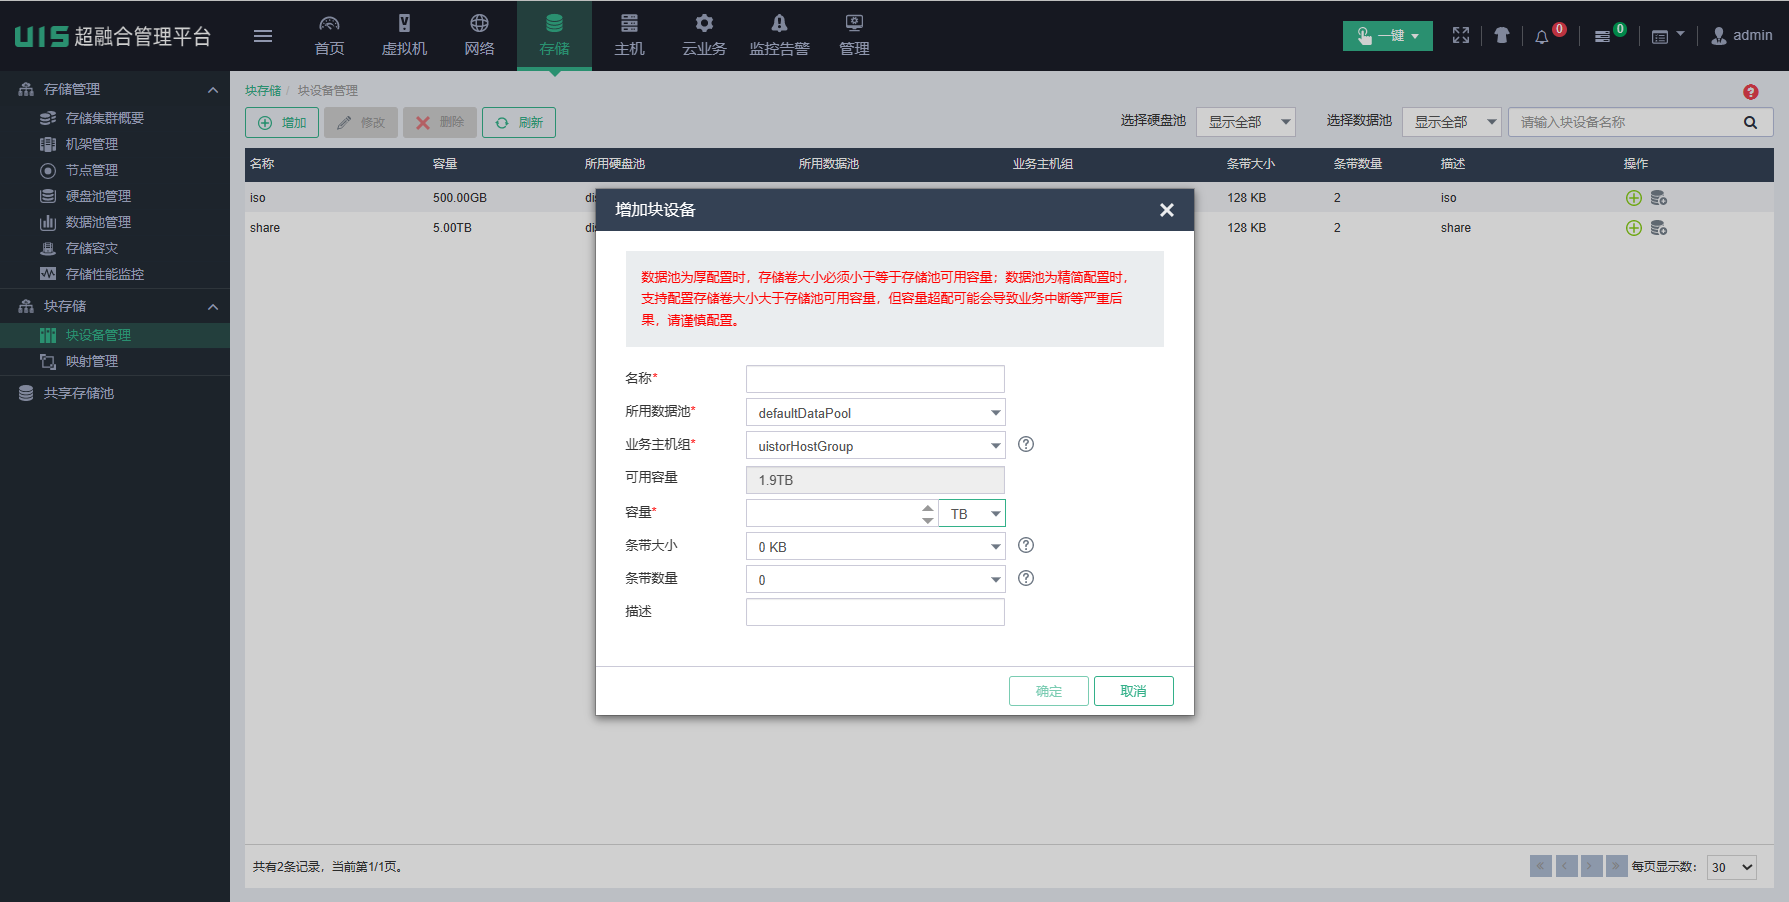Click the fullscreen expand icon in header
1789x902 pixels.
(x=1461, y=36)
